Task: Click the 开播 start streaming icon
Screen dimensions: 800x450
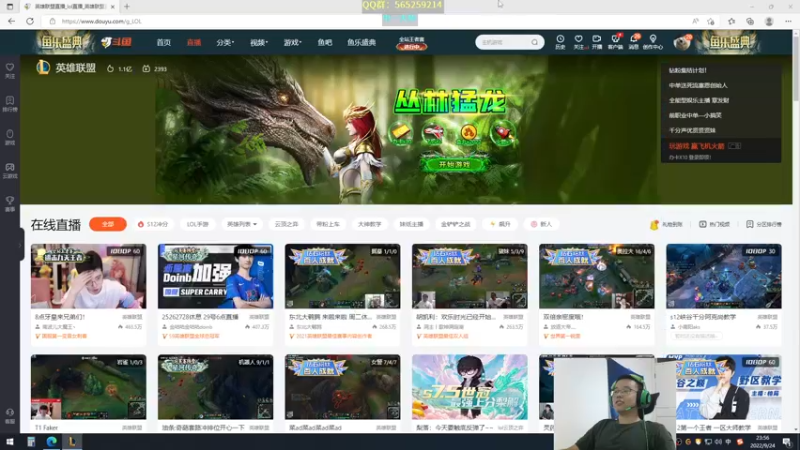Action: [596, 42]
